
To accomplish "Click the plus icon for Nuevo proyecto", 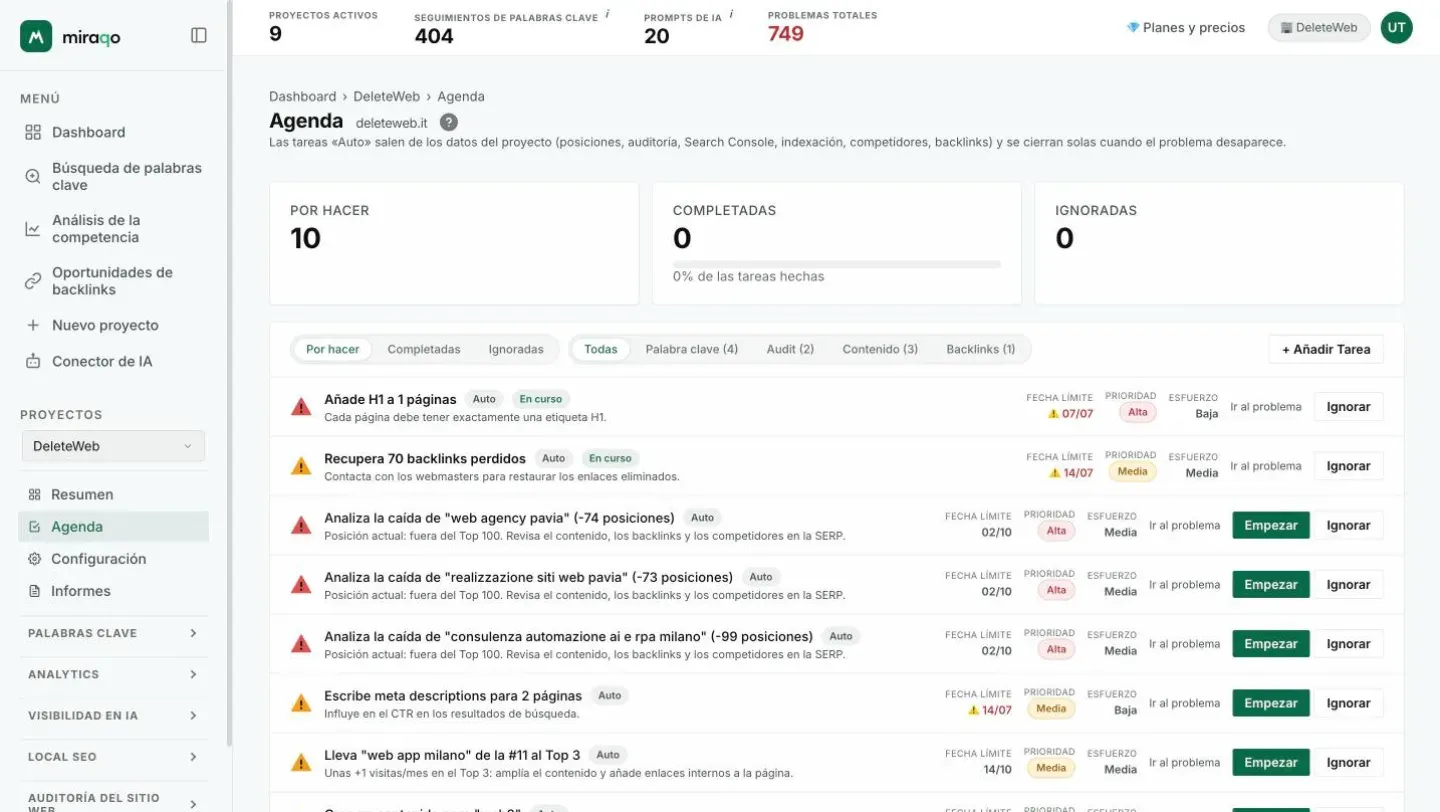I will point(33,325).
